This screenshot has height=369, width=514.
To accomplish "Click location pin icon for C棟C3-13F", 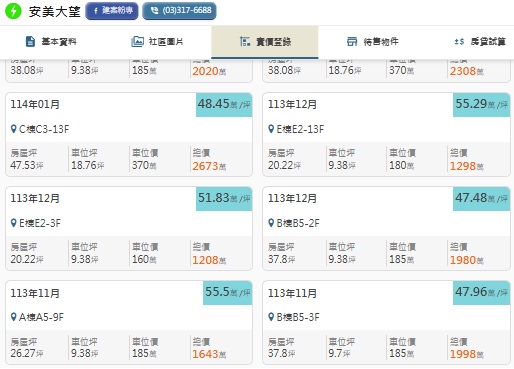I will [x=13, y=129].
